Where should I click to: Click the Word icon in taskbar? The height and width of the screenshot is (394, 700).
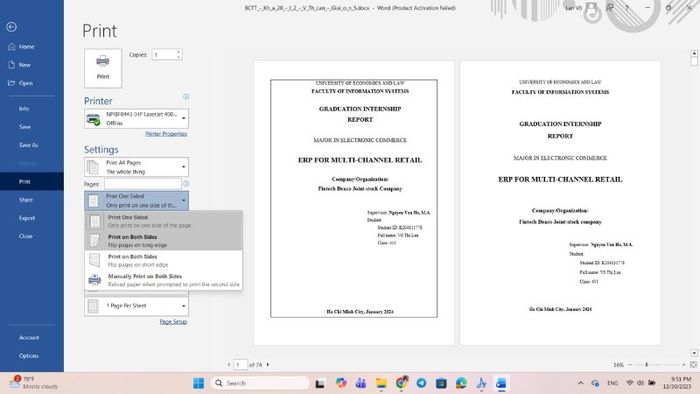tap(501, 383)
